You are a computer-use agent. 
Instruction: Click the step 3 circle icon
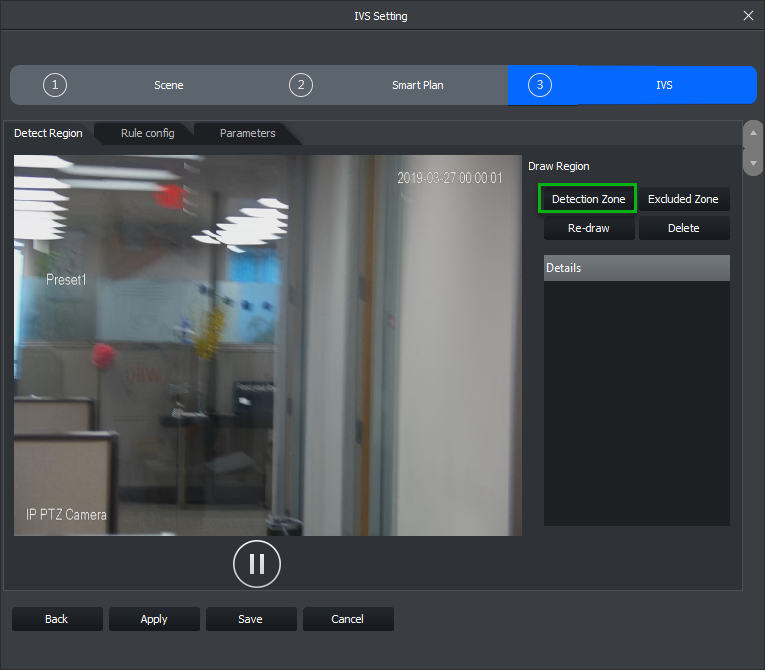coord(540,85)
